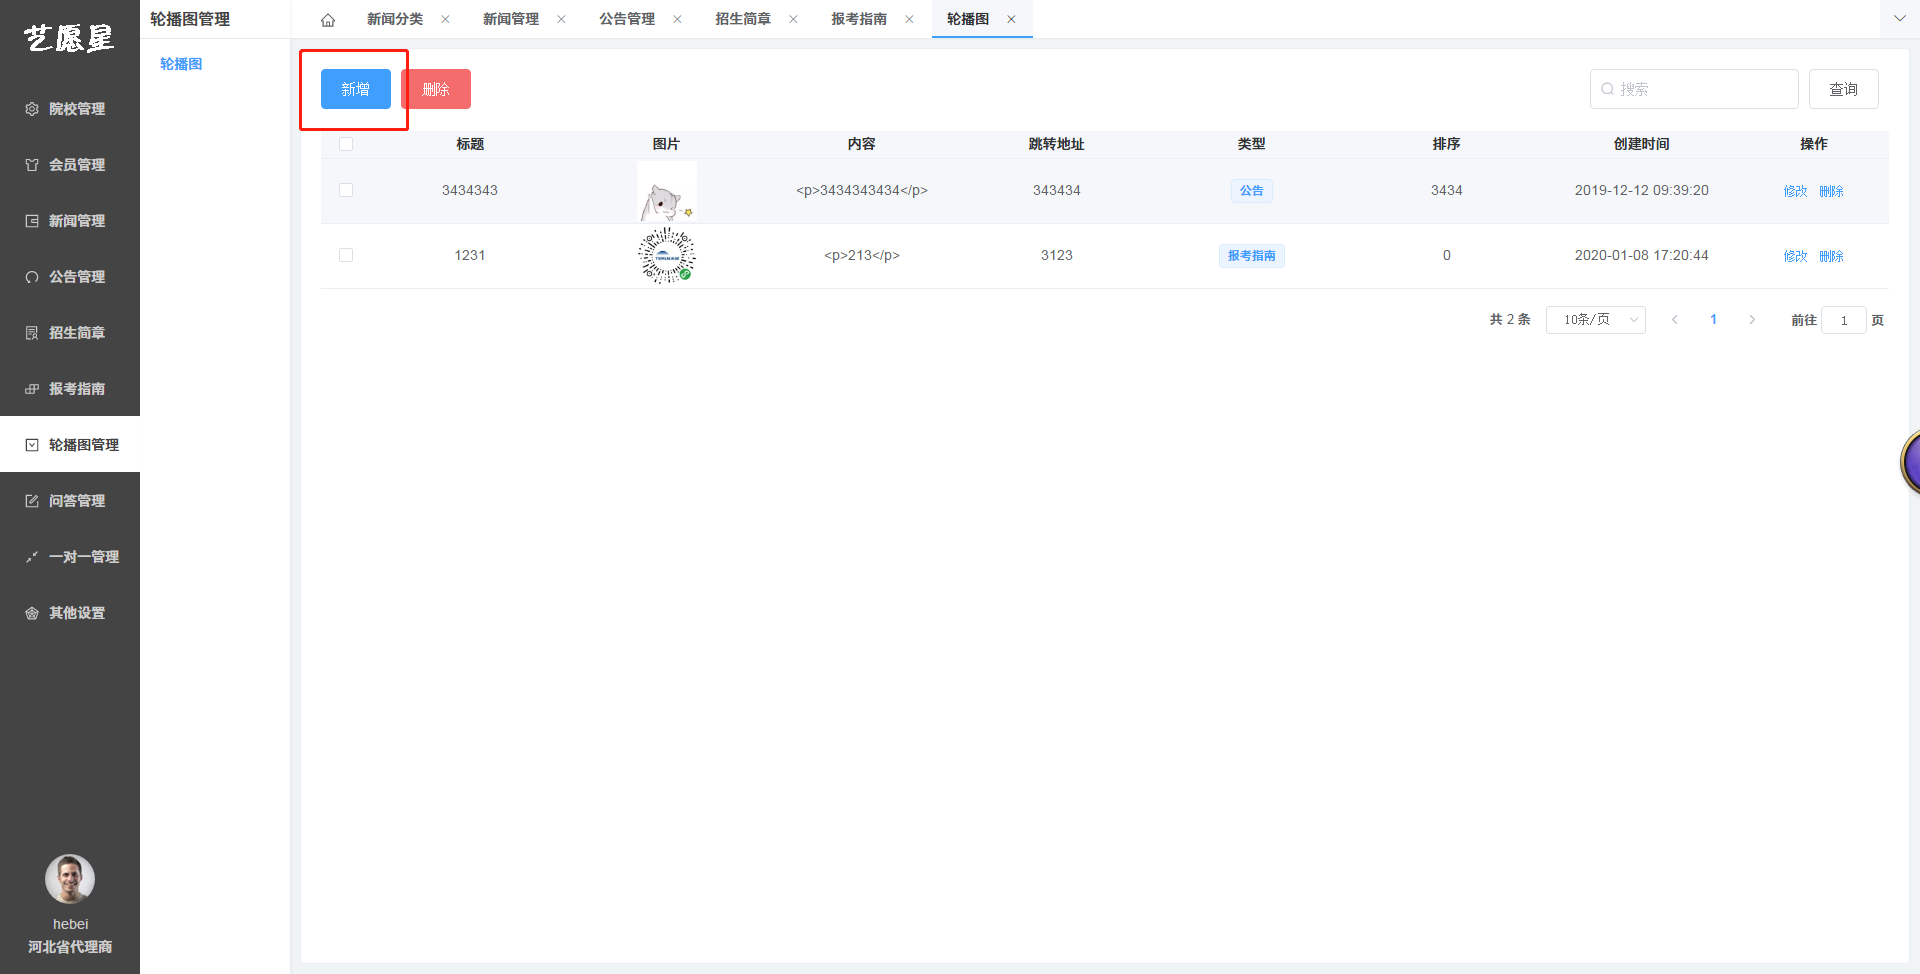Click the 招生简章 document icon
The image size is (1920, 974).
(x=32, y=333)
